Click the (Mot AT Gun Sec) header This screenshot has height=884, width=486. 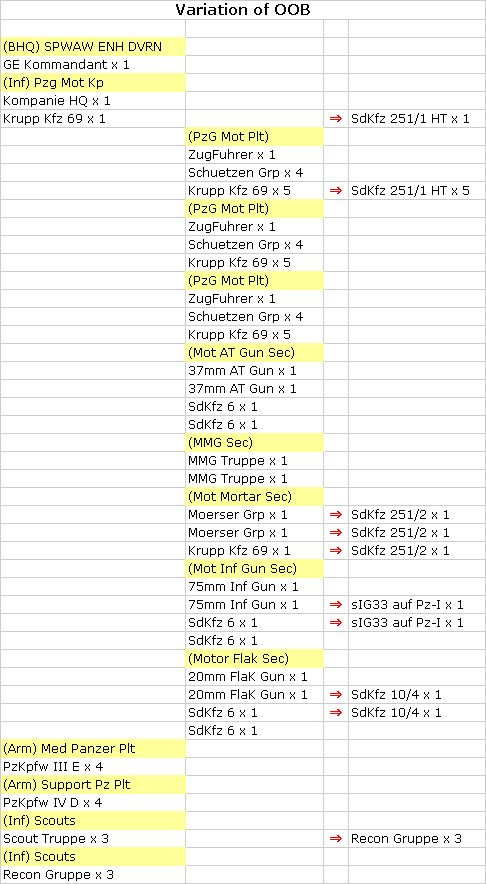(x=255, y=353)
